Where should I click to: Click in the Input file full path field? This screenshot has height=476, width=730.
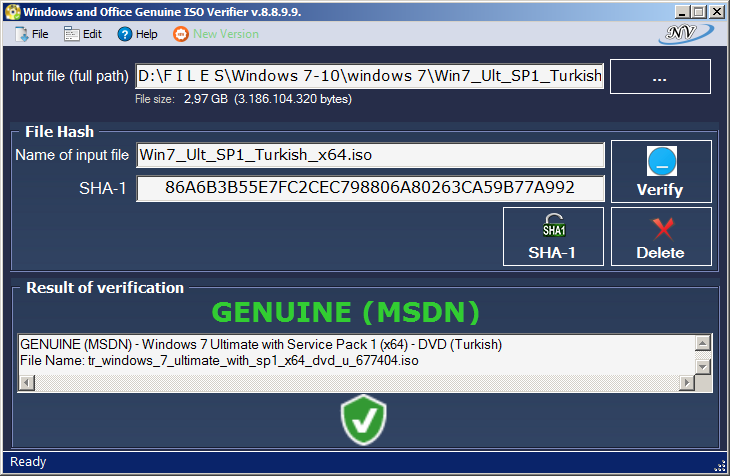click(370, 76)
